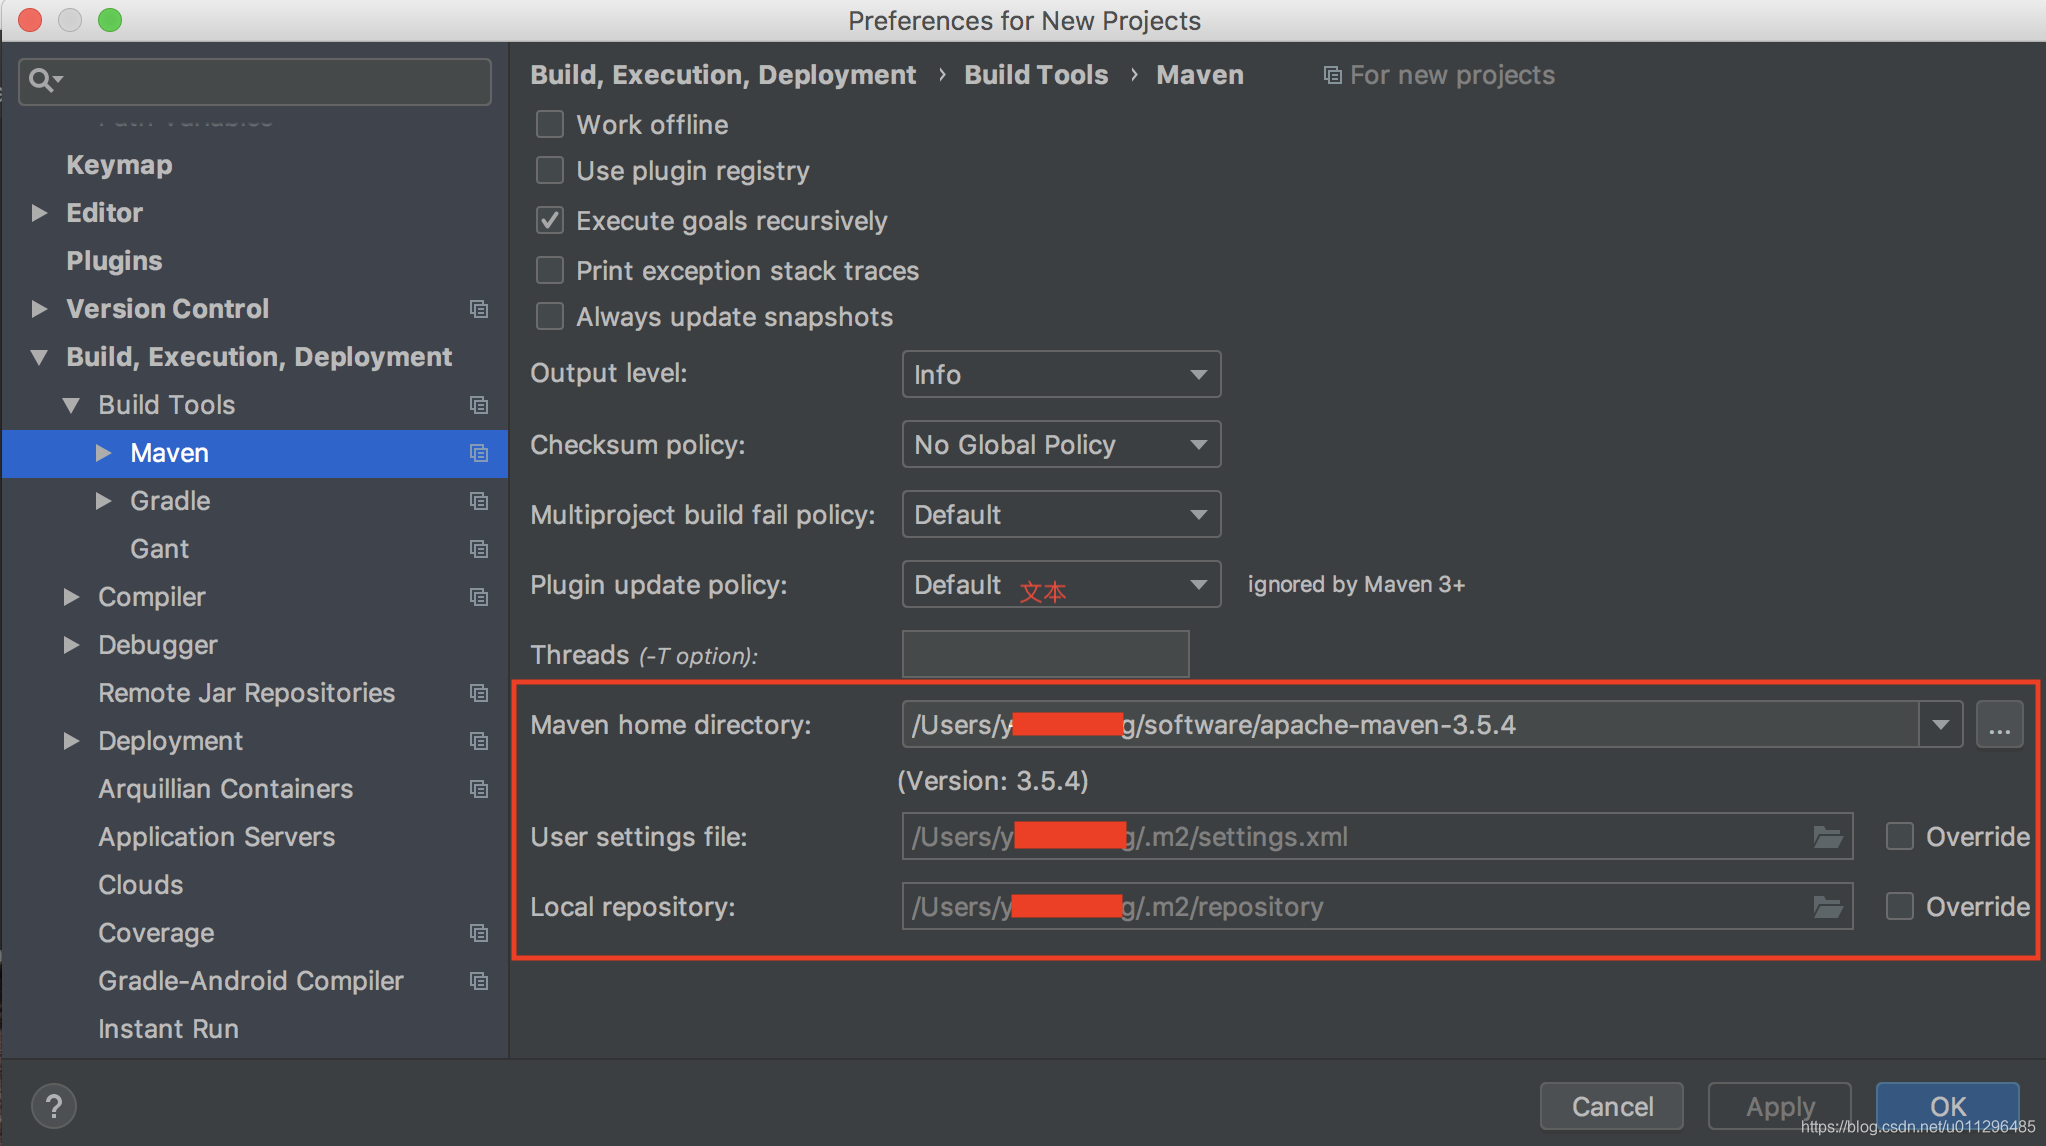This screenshot has height=1146, width=2046.
Task: Click the project-level icon next to Remote Jar Repositories
Action: (479, 693)
